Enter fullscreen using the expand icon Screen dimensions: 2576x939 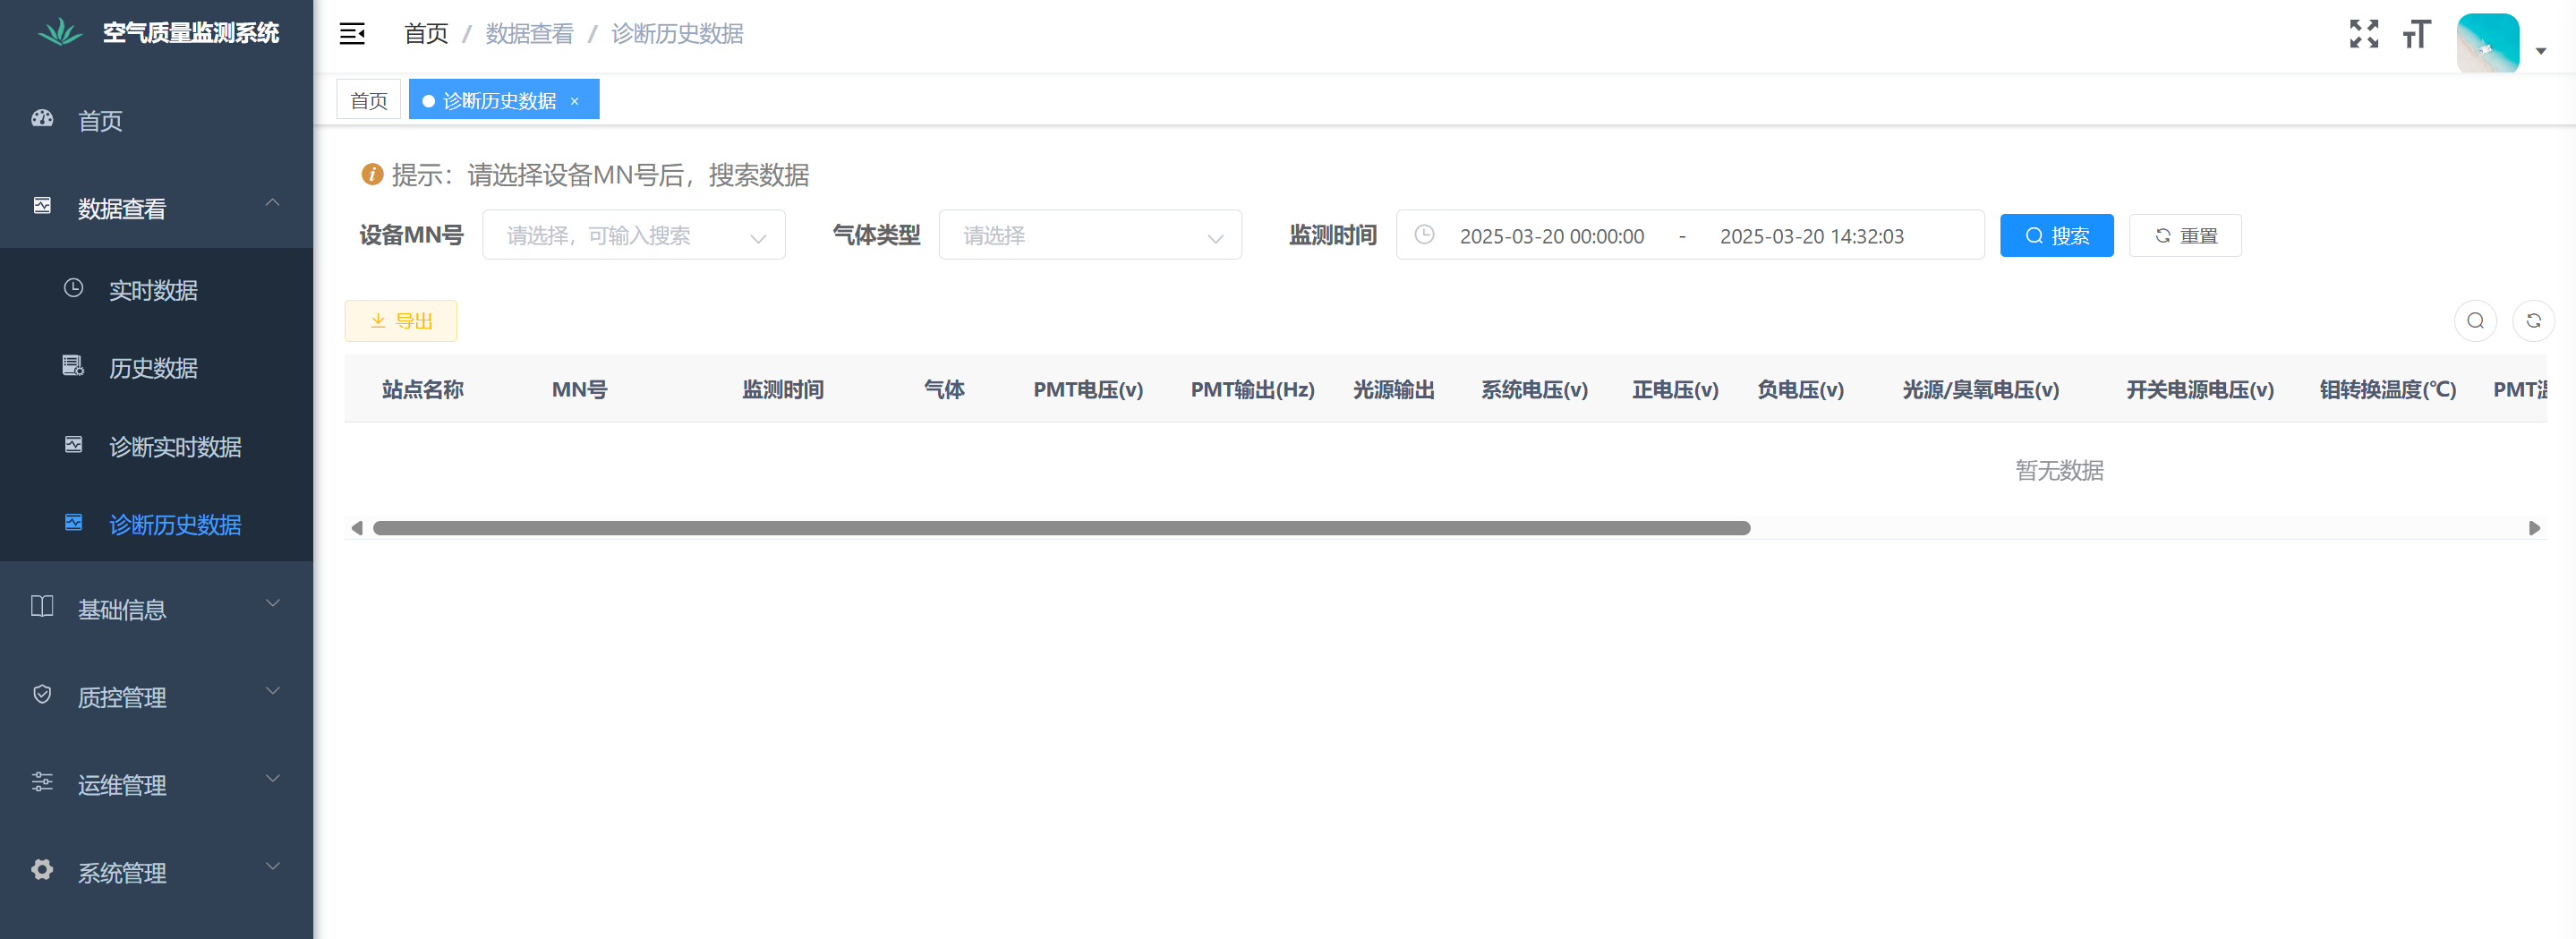point(2364,33)
